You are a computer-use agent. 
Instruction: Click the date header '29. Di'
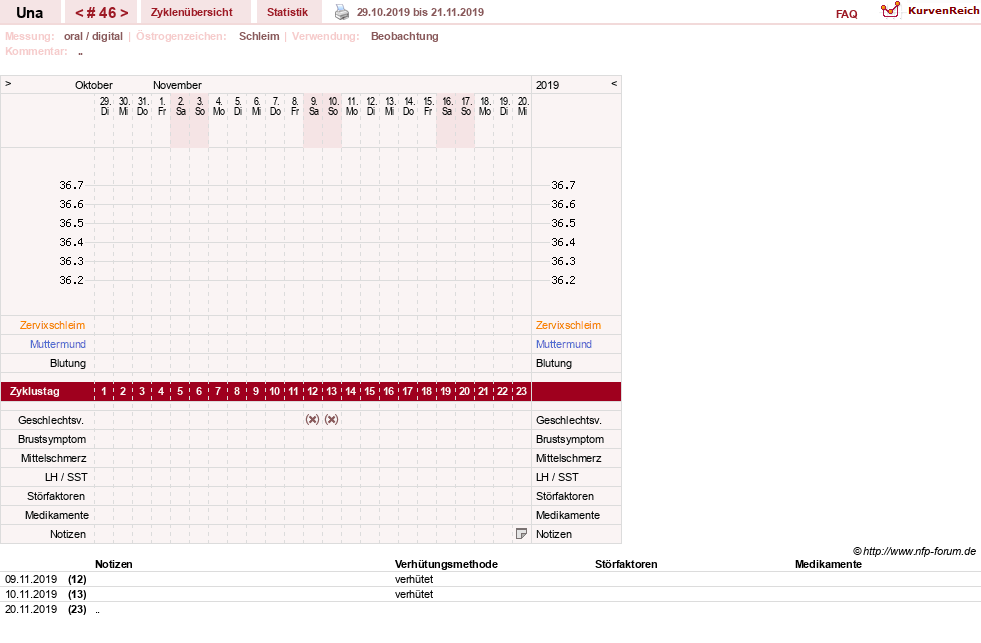click(x=105, y=106)
